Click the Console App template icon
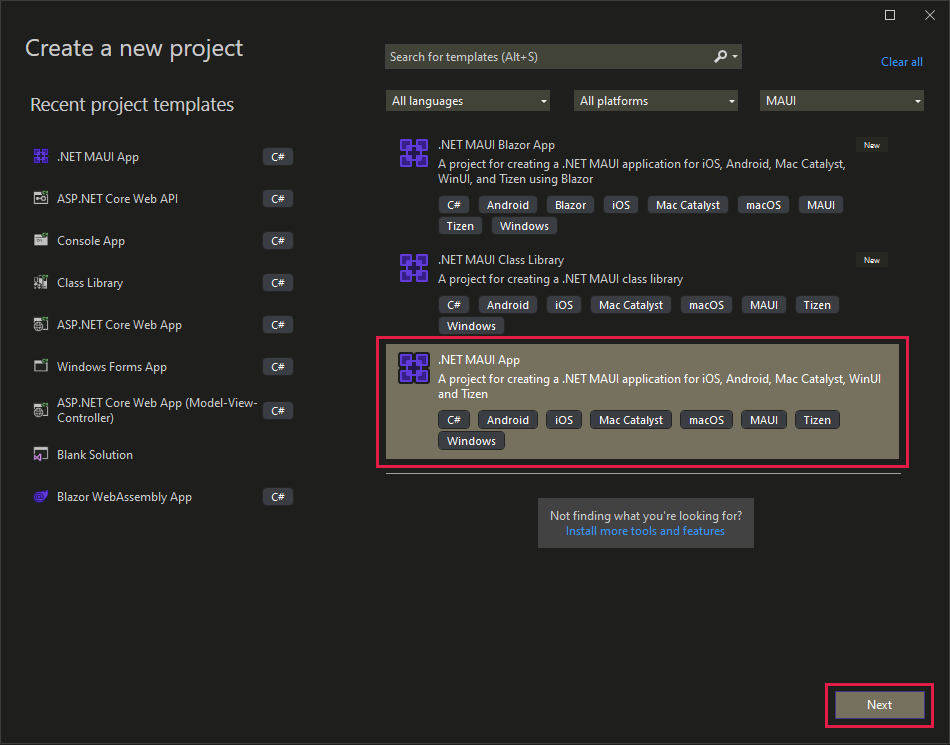Viewport: 950px width, 745px height. [x=41, y=240]
